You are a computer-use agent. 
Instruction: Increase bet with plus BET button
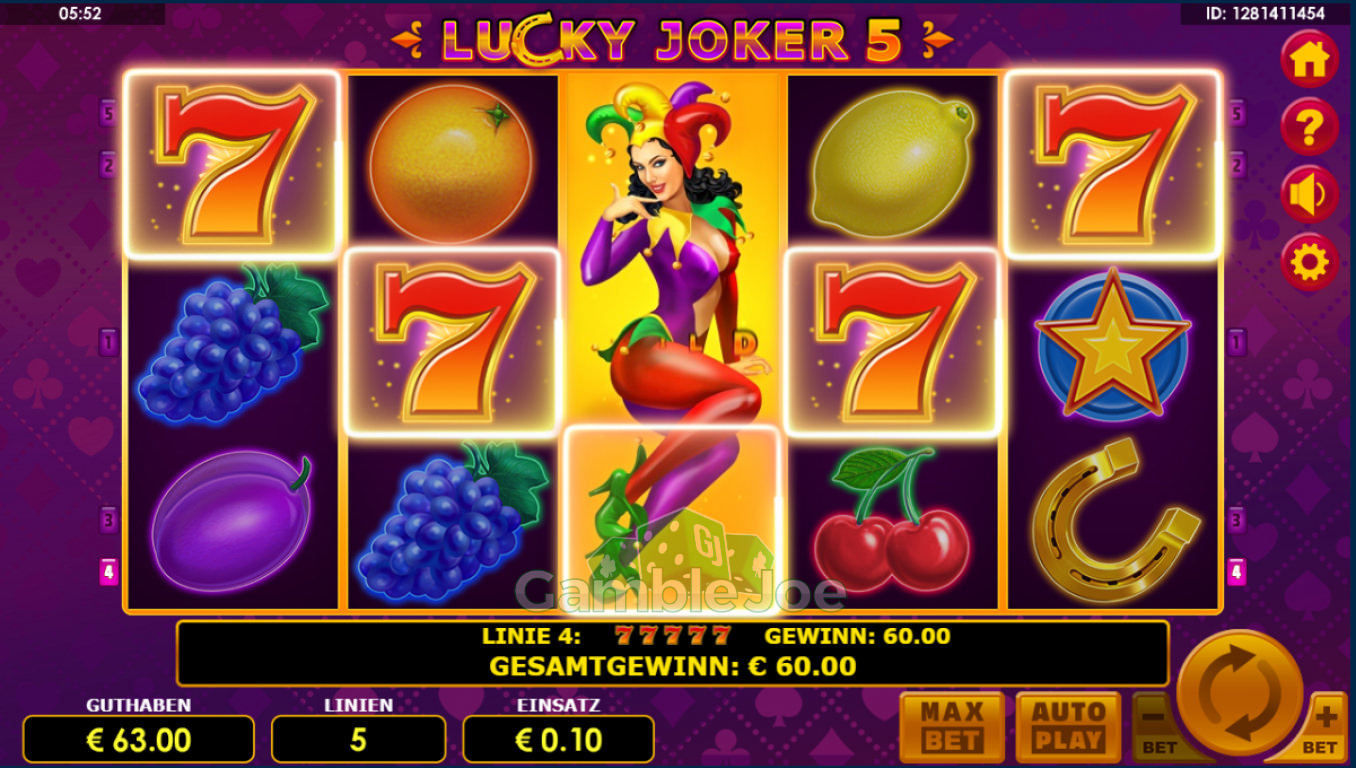coord(1323,728)
